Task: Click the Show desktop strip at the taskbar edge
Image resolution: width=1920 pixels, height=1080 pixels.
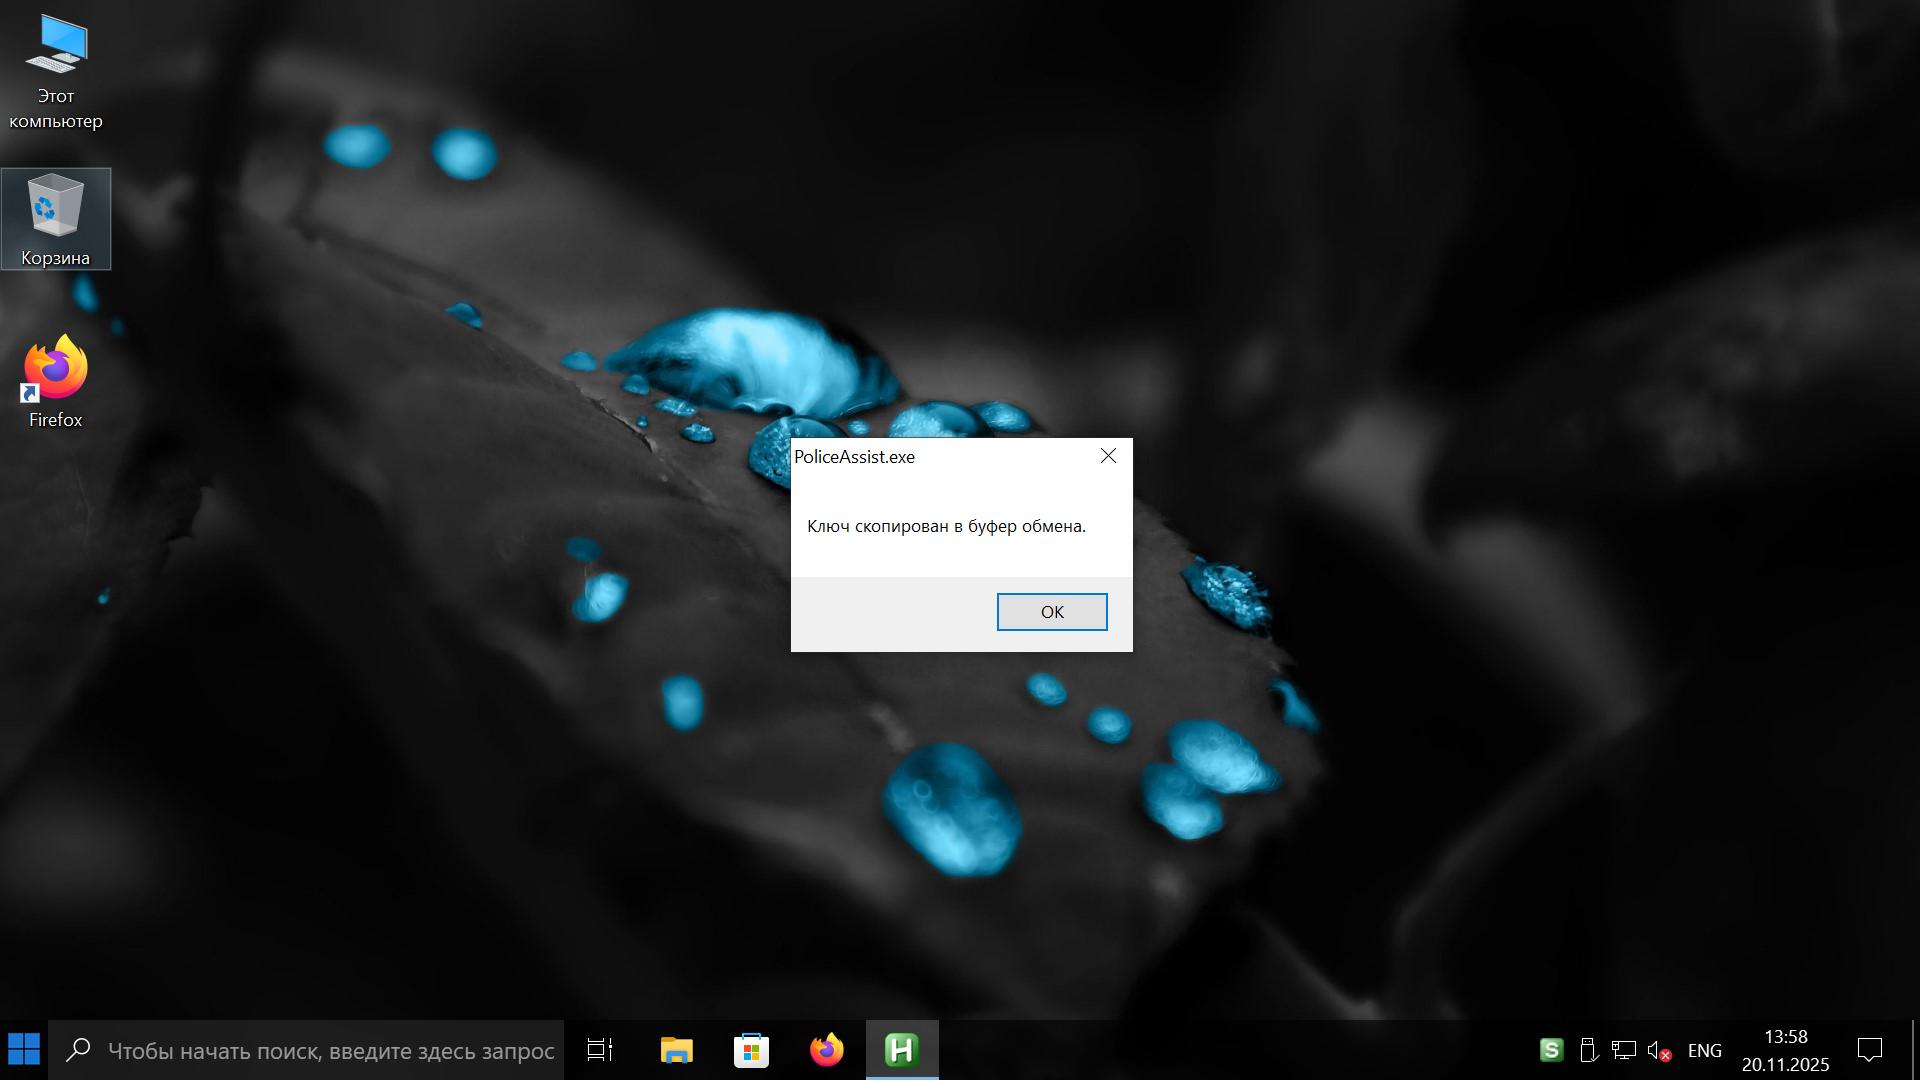Action: click(1914, 1050)
